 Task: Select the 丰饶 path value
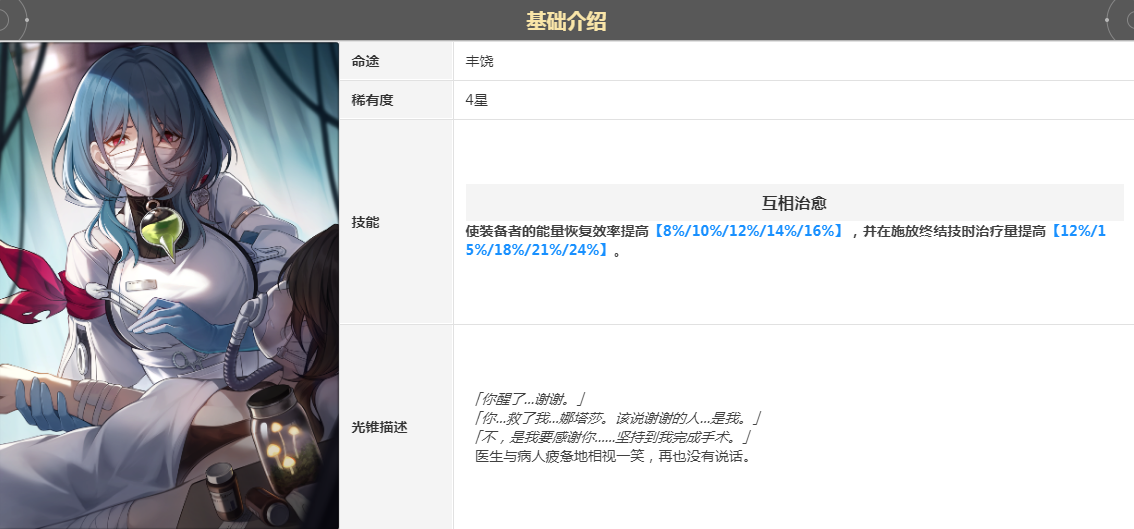coord(479,62)
